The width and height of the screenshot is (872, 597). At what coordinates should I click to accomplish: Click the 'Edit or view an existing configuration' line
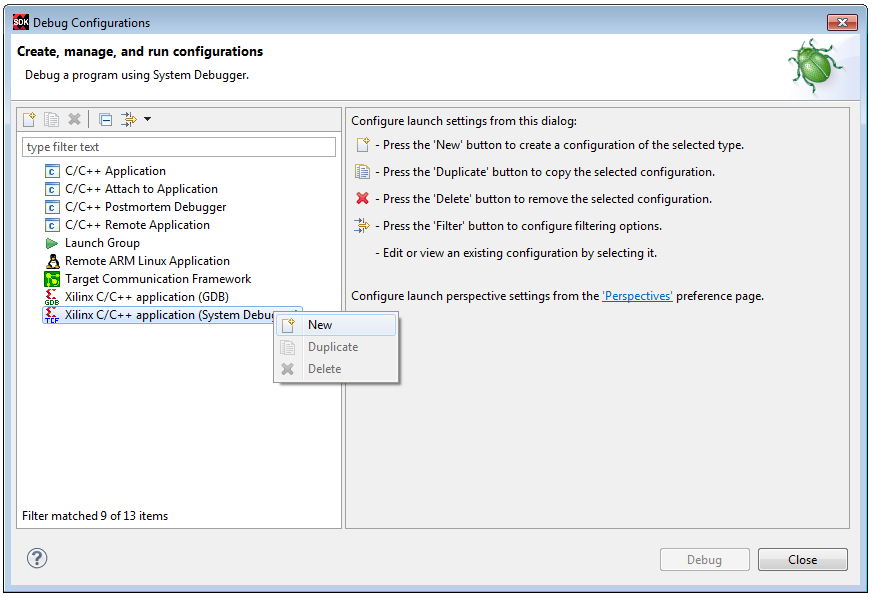[x=517, y=253]
